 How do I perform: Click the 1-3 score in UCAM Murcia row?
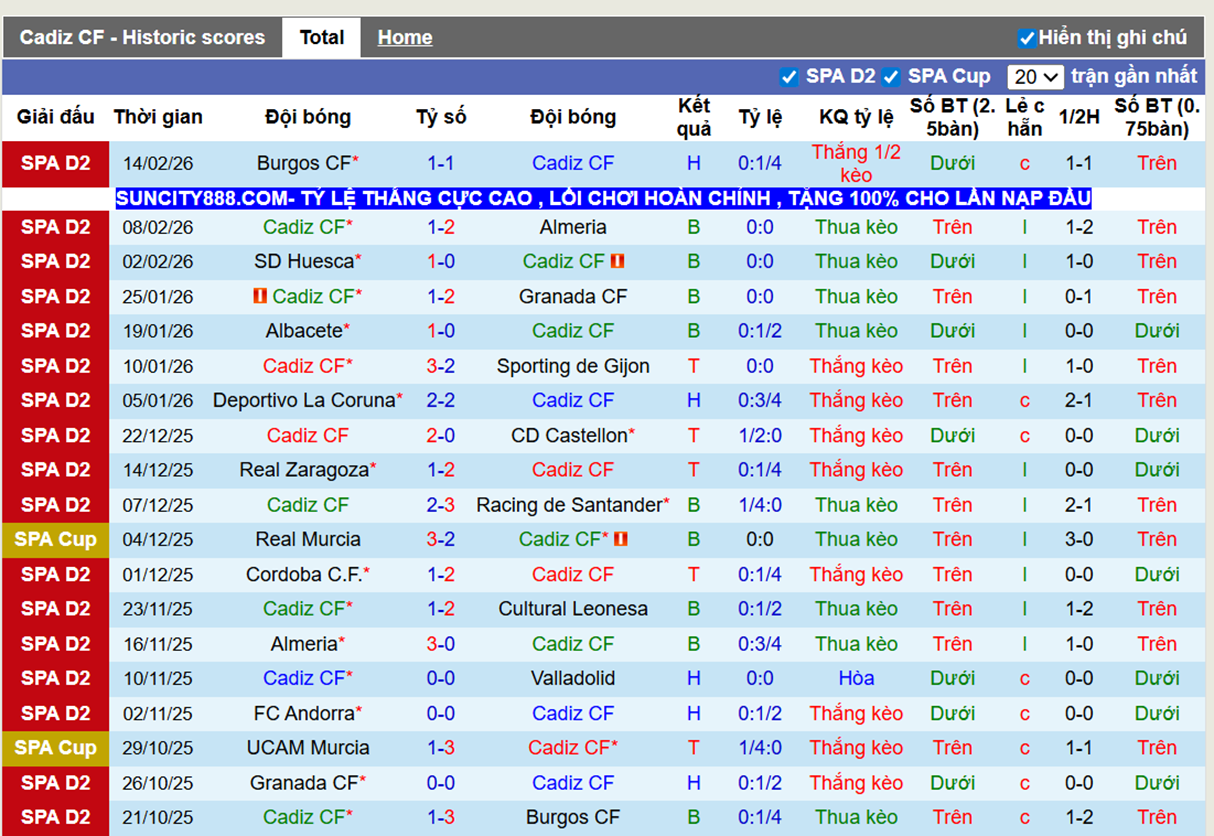441,747
